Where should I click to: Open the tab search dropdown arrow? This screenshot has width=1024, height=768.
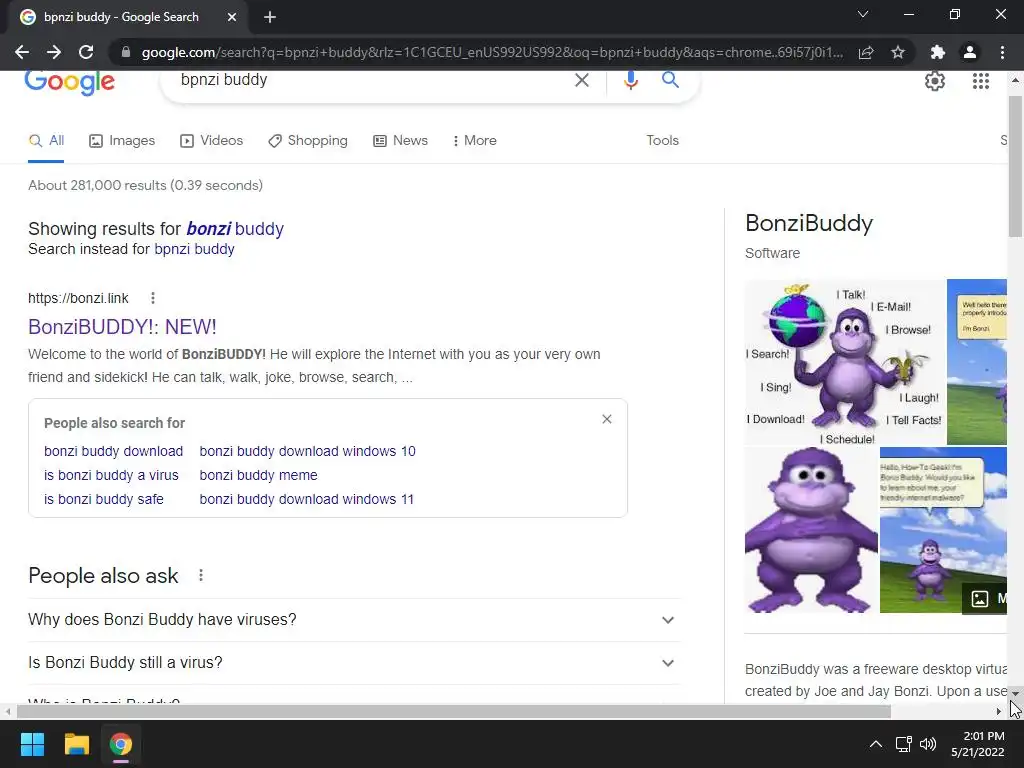pos(863,14)
